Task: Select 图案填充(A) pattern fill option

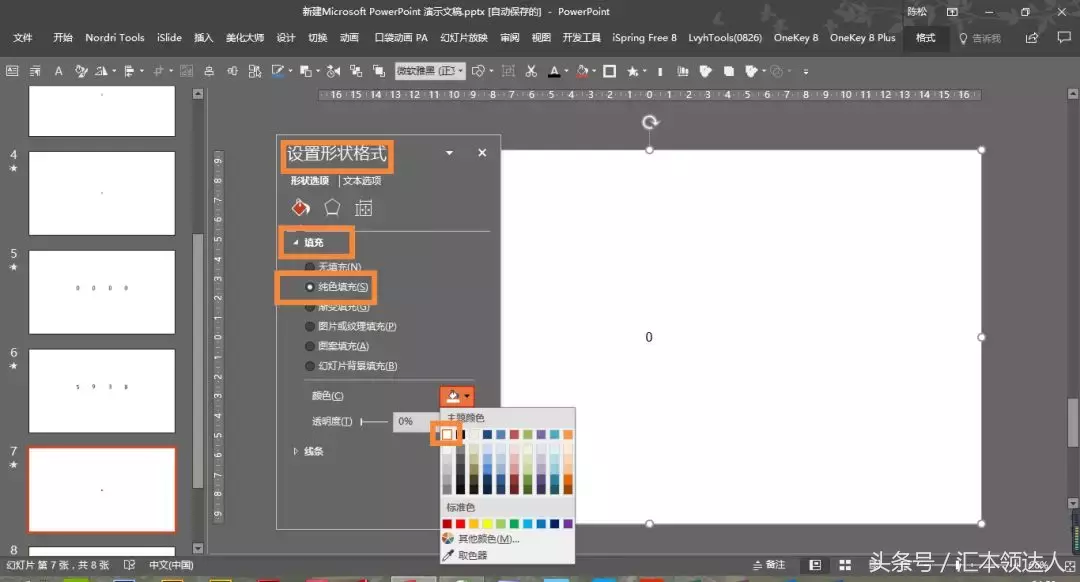Action: point(337,346)
